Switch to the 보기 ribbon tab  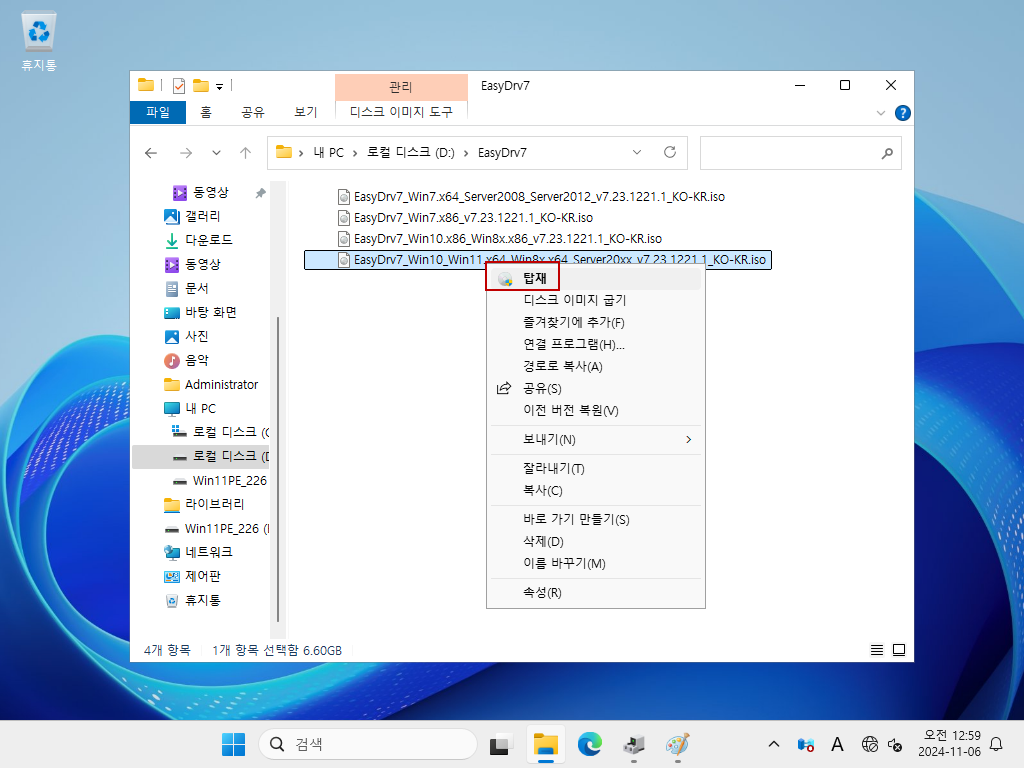[x=306, y=112]
